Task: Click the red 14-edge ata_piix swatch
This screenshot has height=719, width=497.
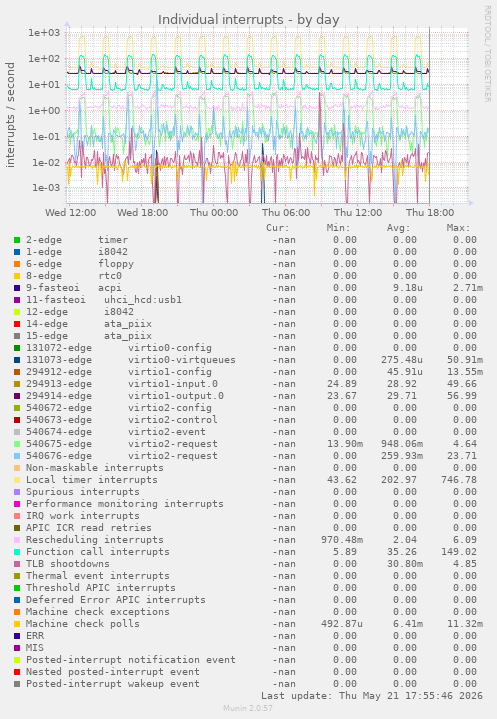Action: (17, 324)
